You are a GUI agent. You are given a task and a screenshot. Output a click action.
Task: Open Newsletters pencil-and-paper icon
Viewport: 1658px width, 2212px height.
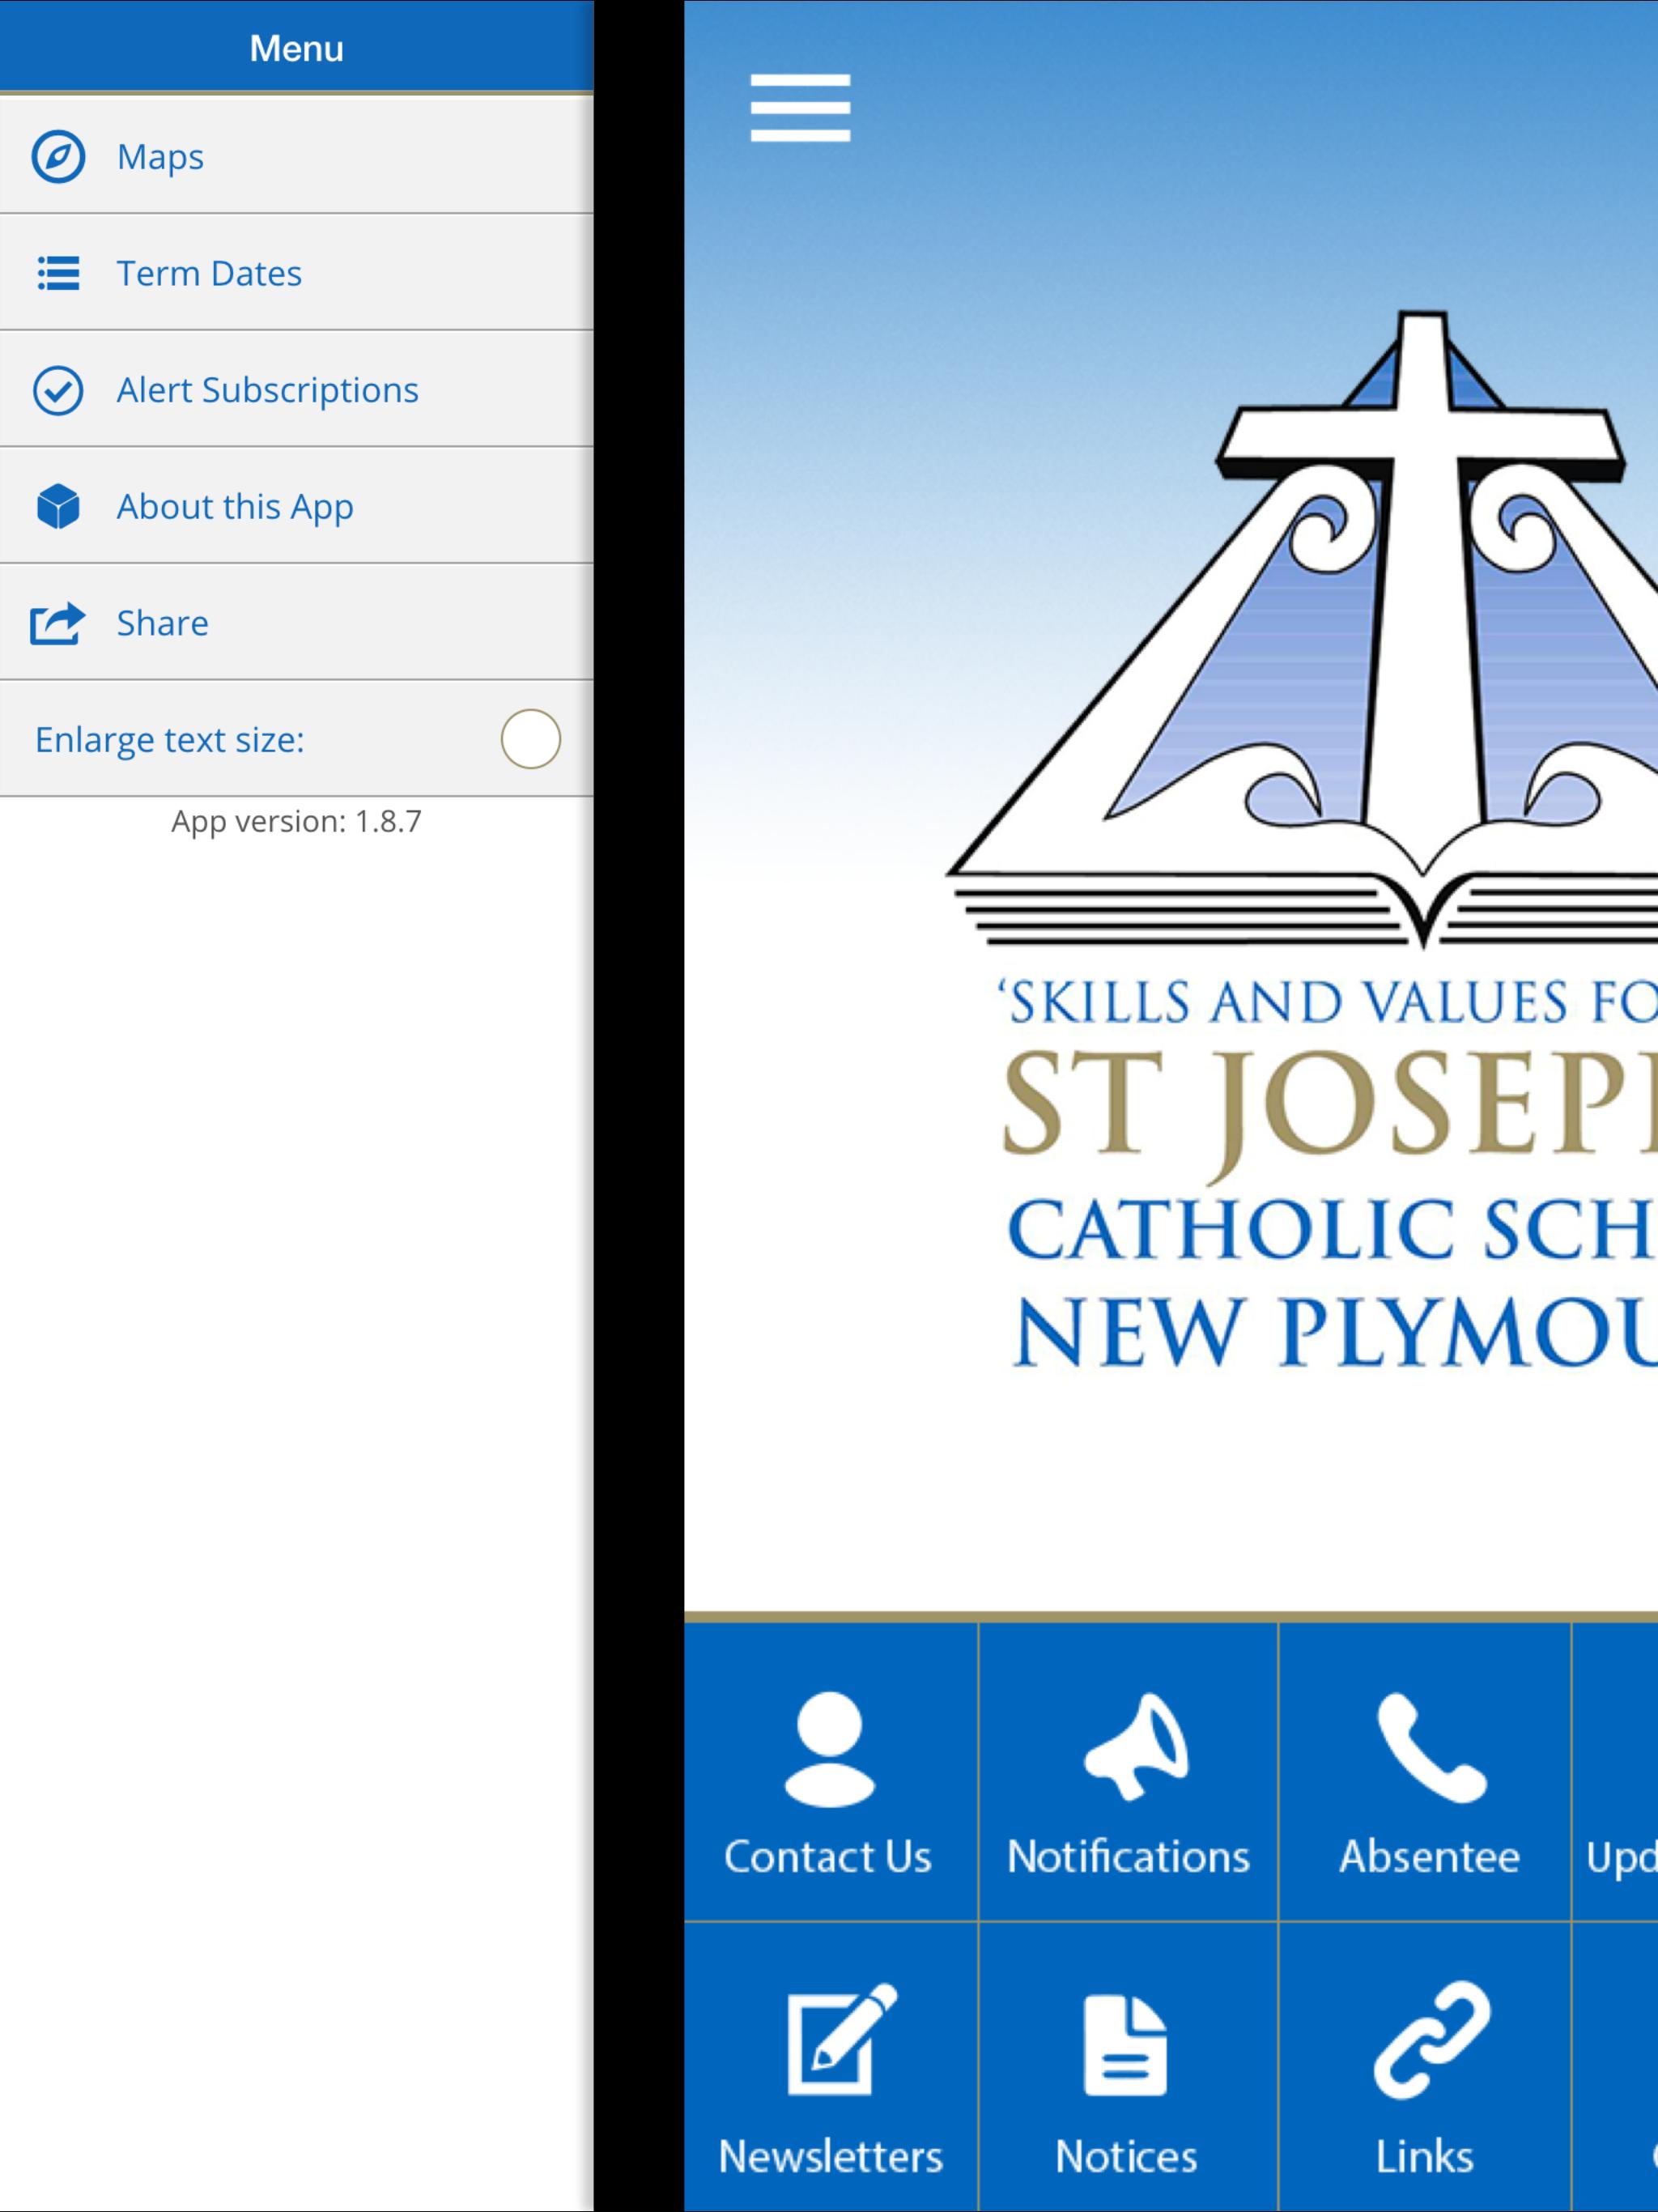841,2038
